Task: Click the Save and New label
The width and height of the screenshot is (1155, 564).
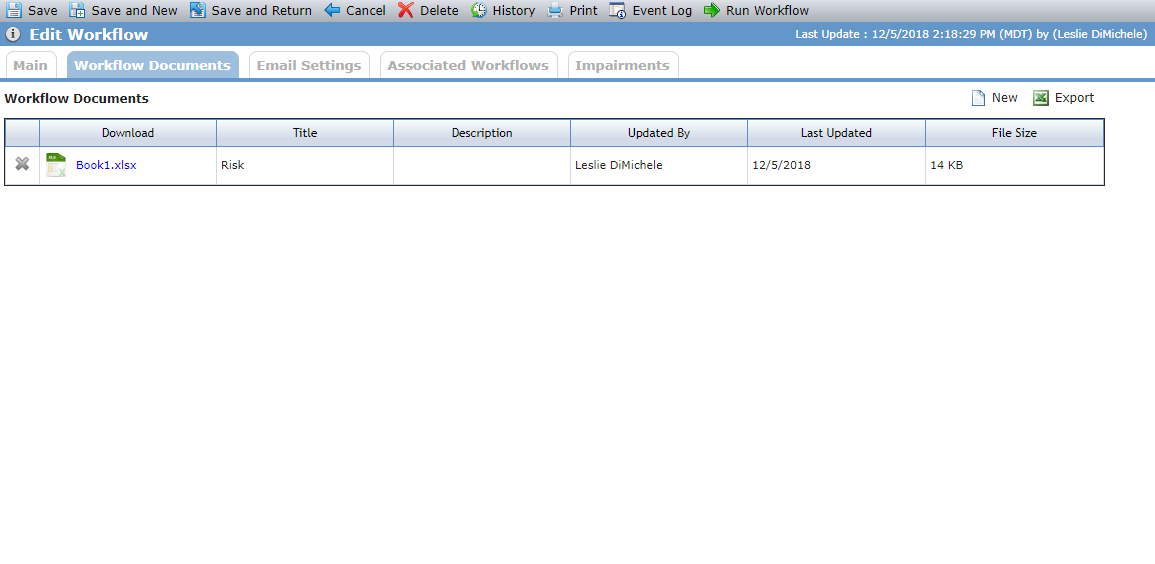Action: [x=135, y=10]
